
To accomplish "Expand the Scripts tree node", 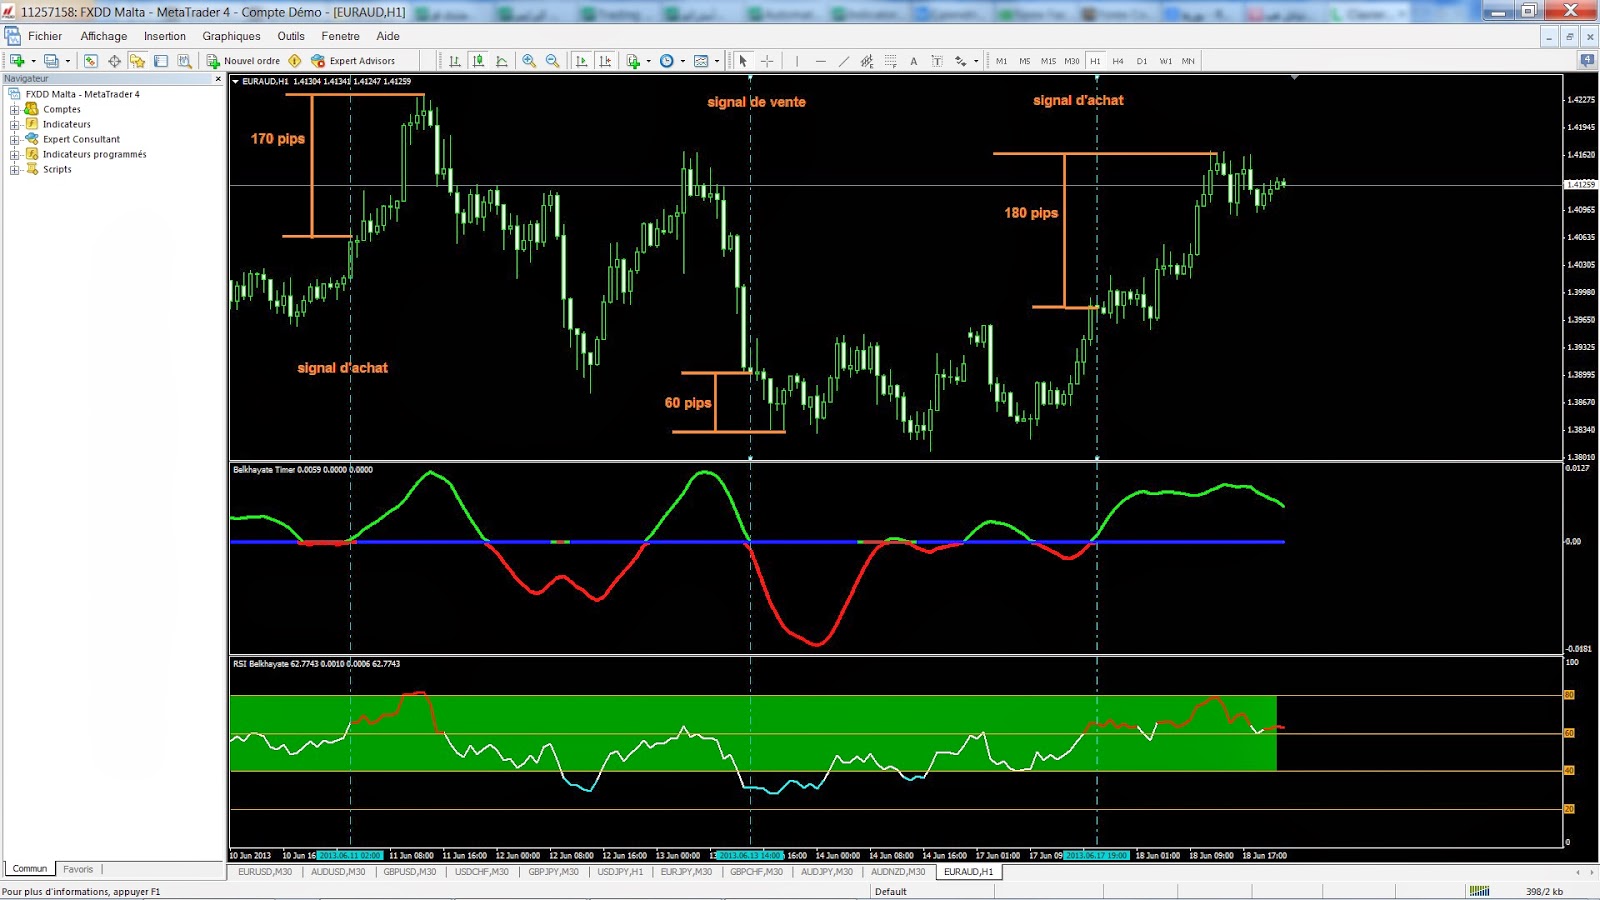I will click(x=15, y=169).
